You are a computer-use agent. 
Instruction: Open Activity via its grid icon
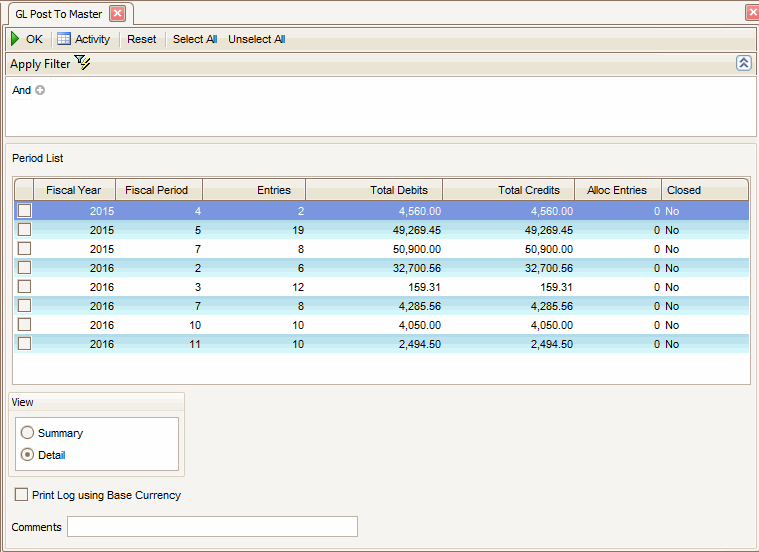(64, 39)
